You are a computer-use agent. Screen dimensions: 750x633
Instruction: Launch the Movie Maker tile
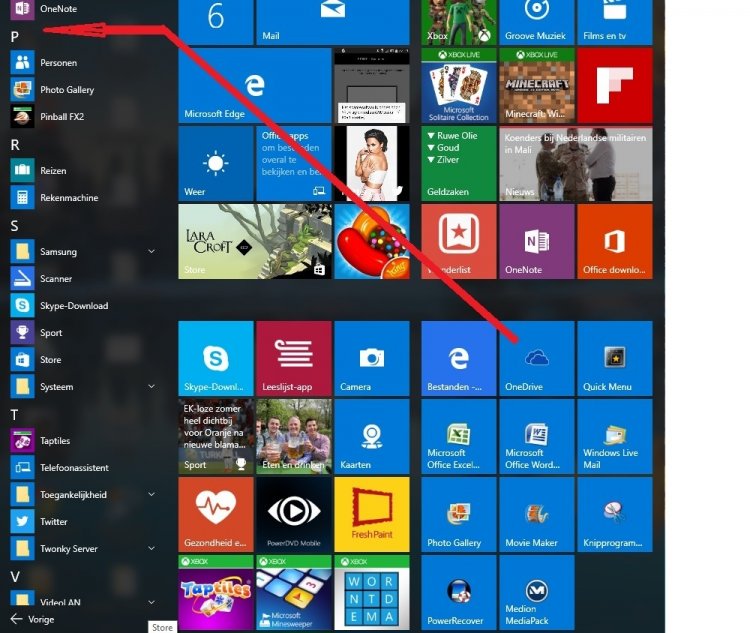pos(537,514)
